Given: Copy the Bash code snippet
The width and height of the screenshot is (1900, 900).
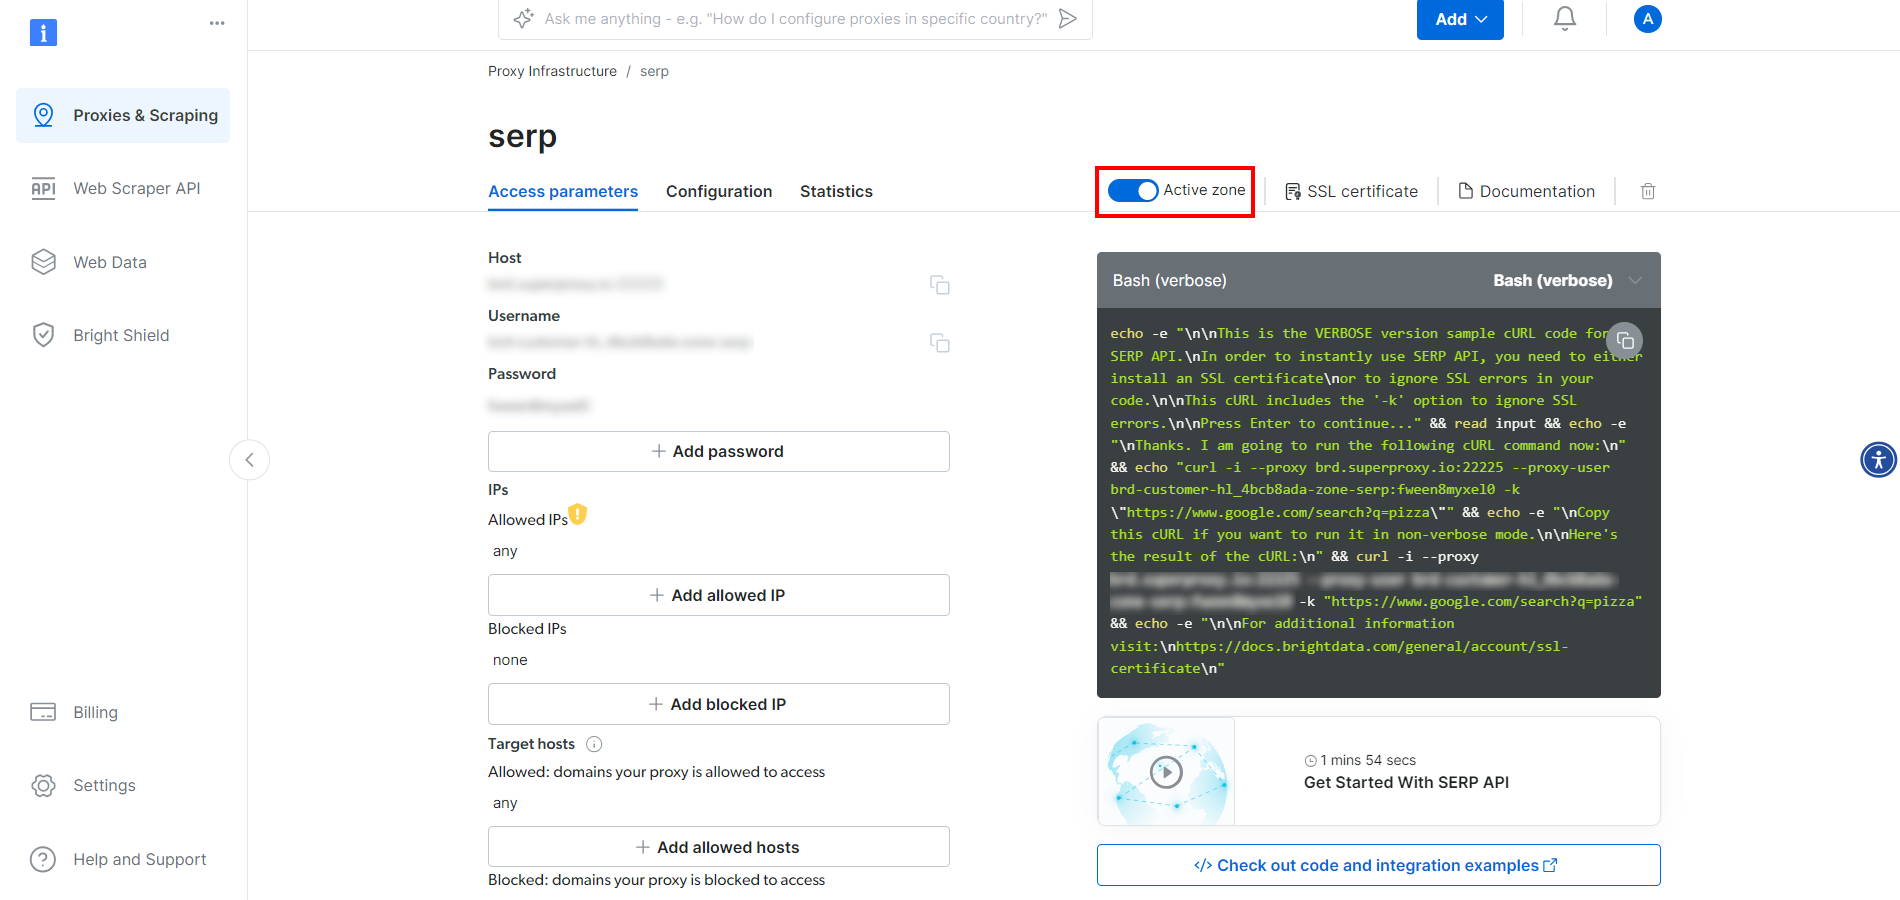Looking at the screenshot, I should pyautogui.click(x=1624, y=340).
